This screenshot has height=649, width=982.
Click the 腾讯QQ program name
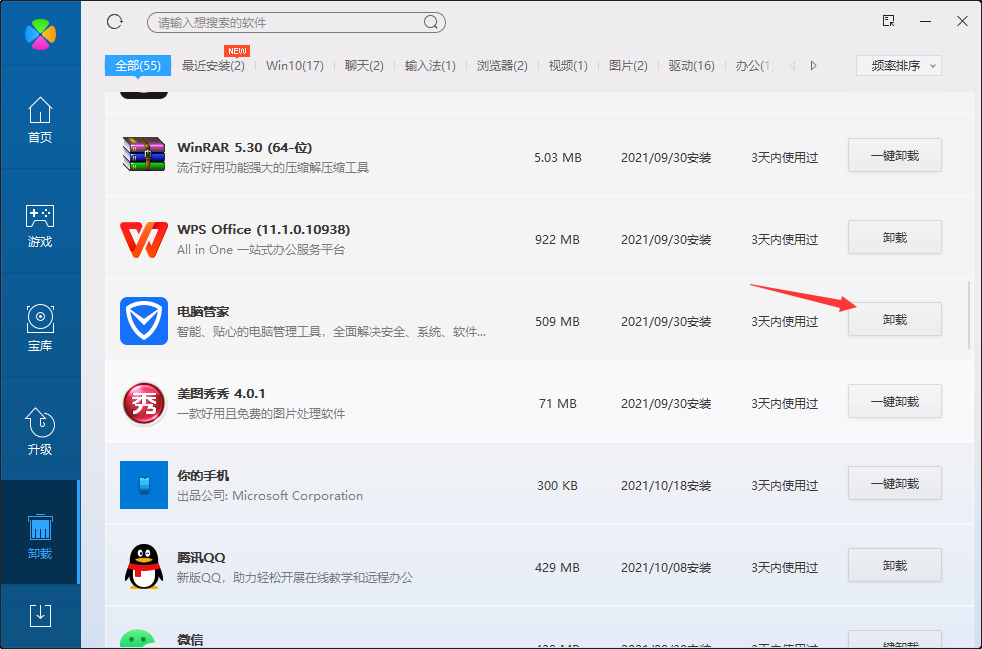tap(201, 558)
